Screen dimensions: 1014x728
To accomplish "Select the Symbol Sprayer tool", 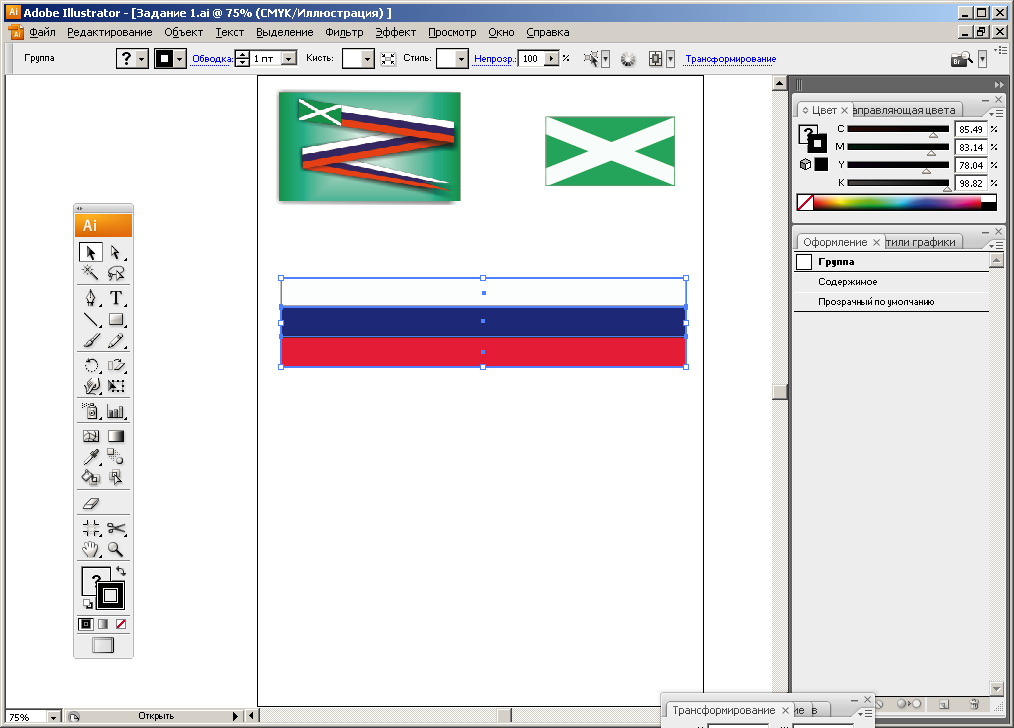I will [x=91, y=411].
